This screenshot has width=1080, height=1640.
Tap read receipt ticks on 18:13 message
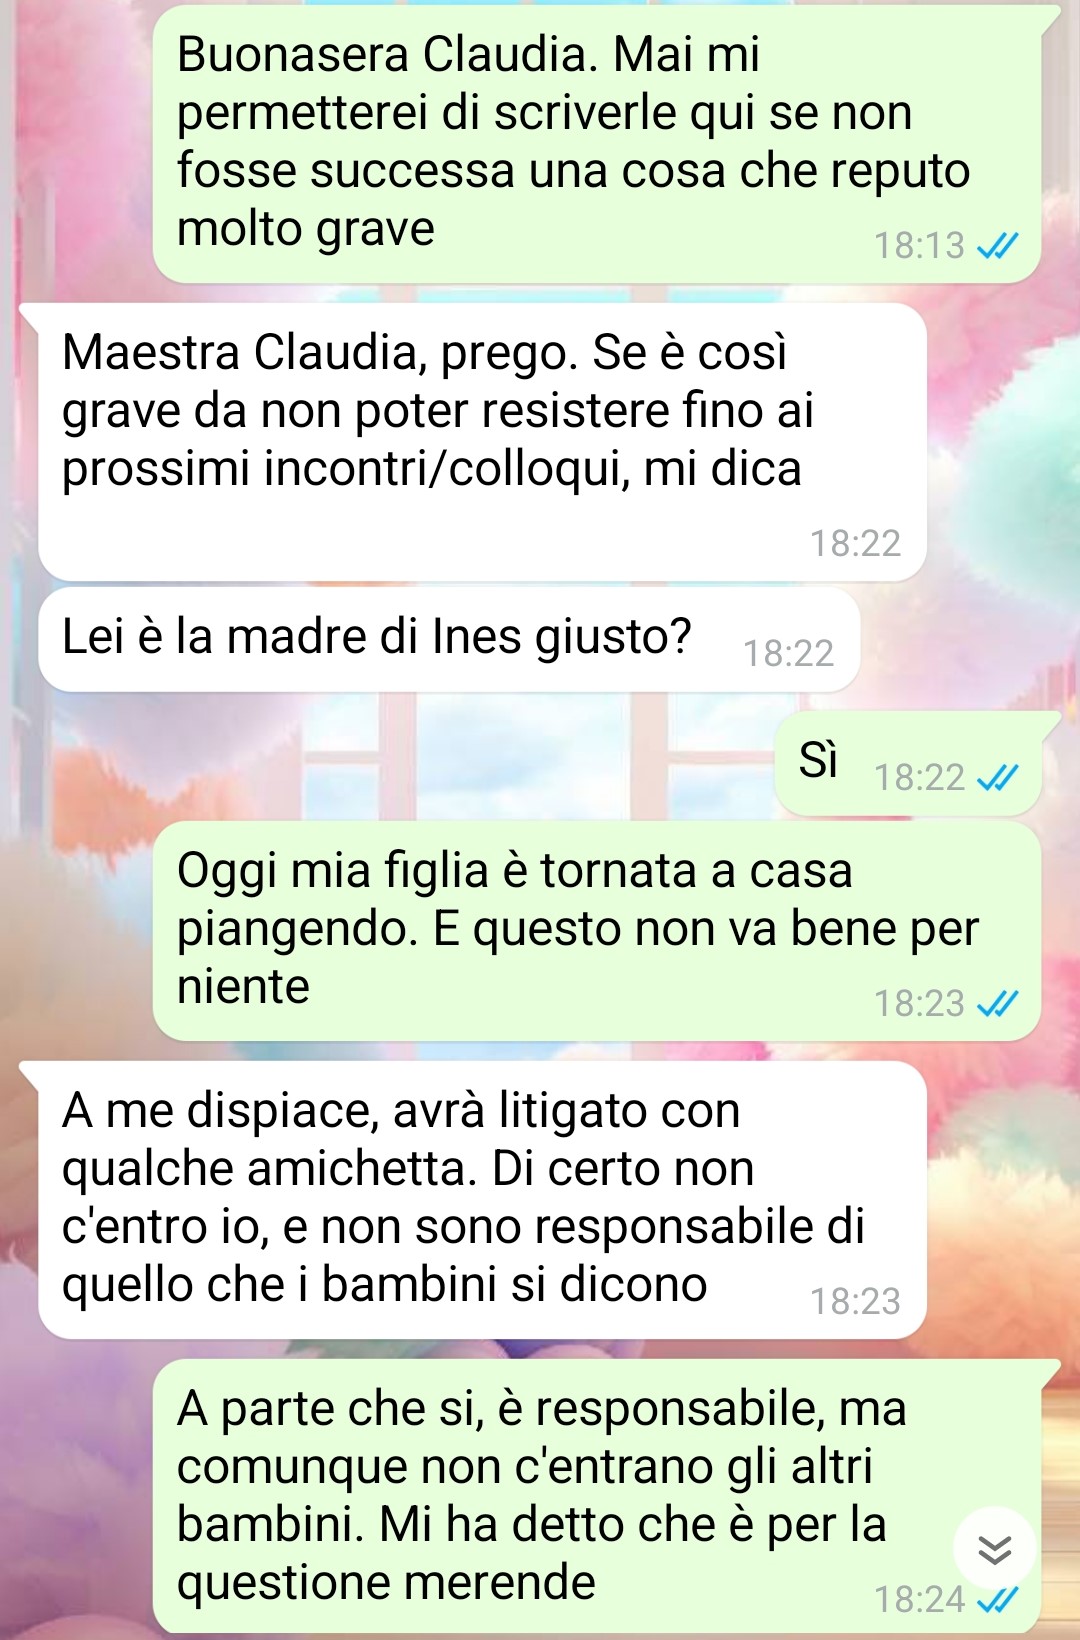pos(997,245)
